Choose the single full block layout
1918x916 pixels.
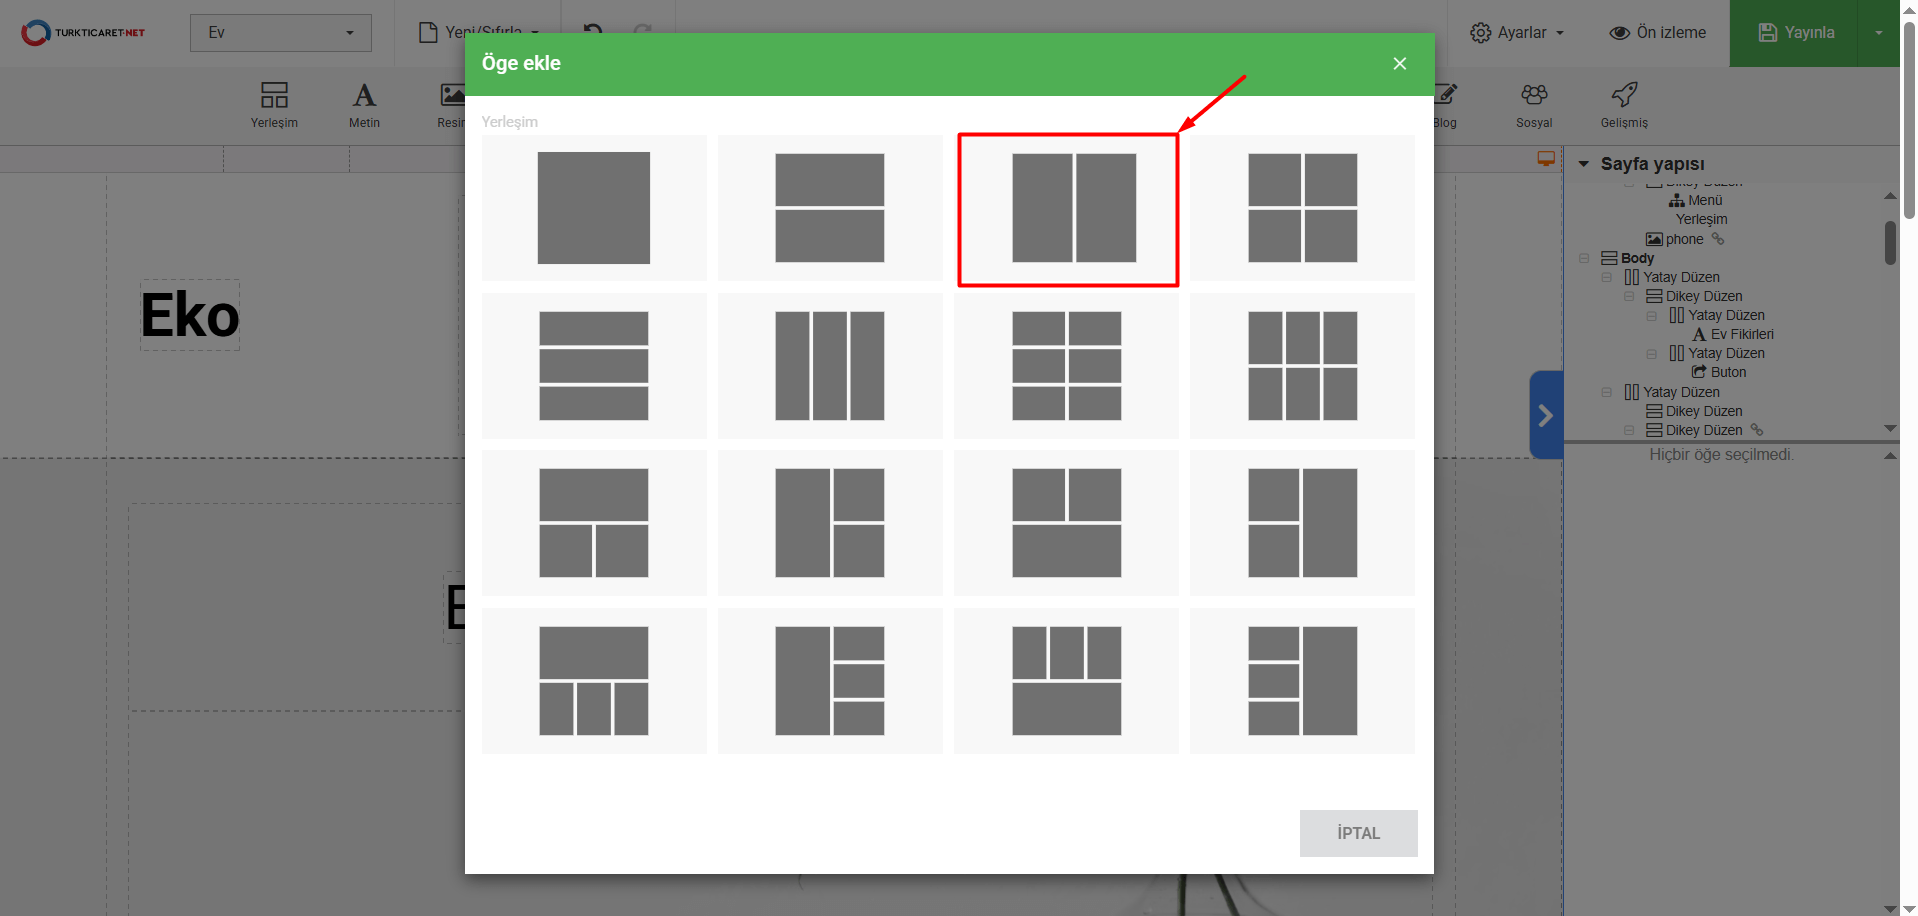coord(593,208)
